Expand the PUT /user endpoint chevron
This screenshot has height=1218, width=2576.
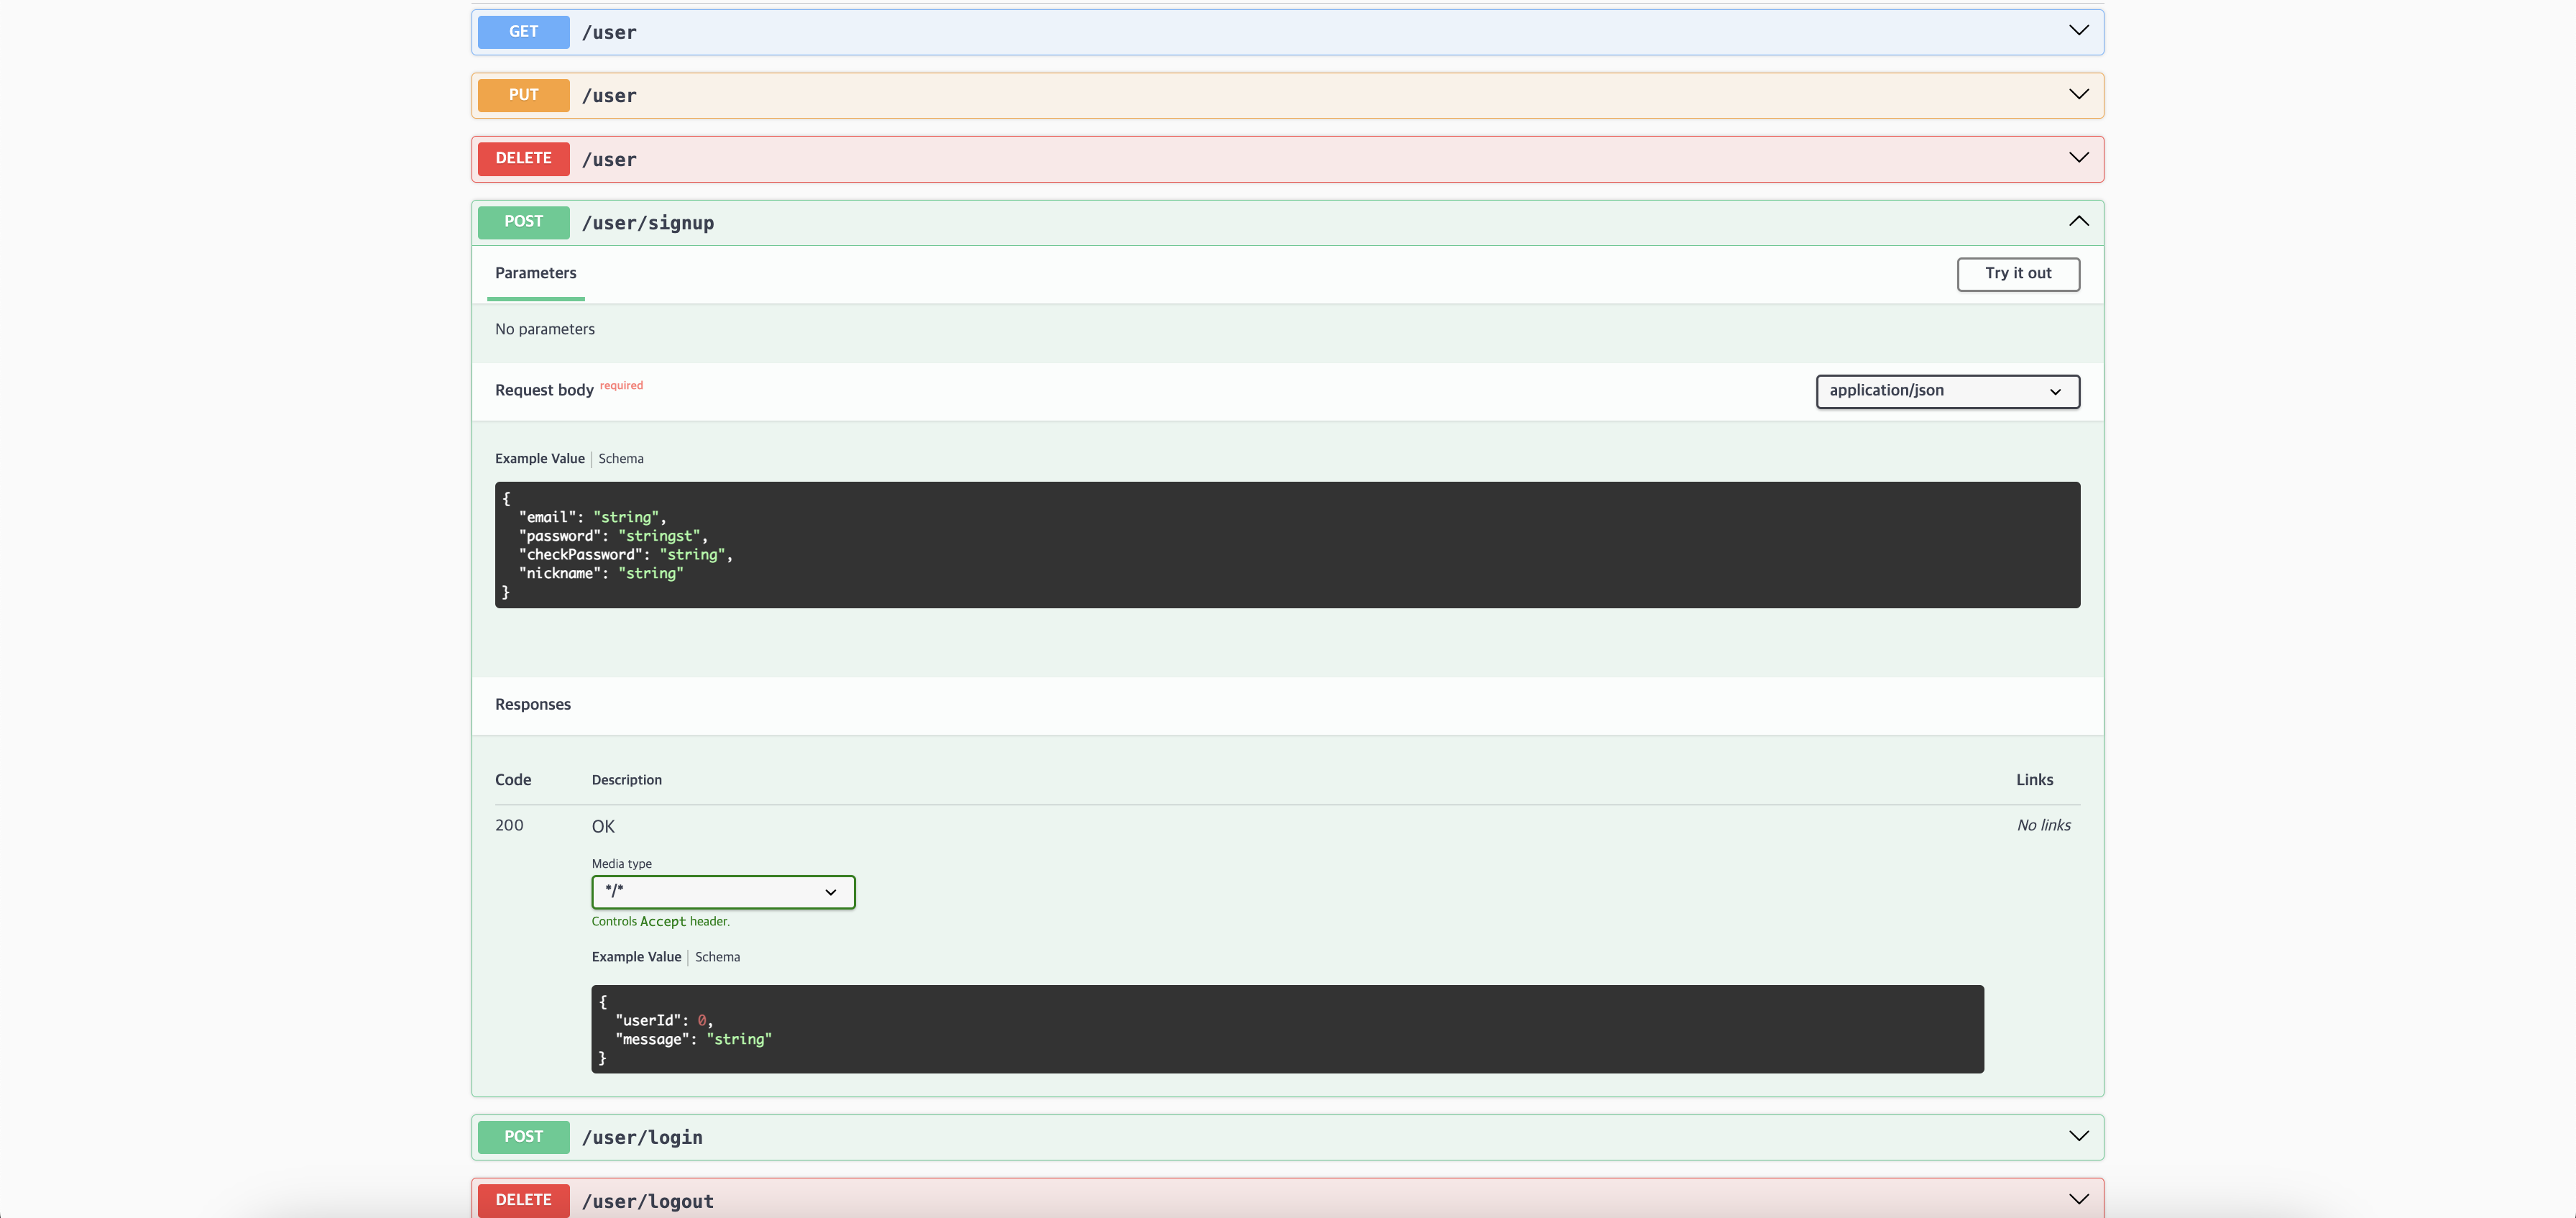pyautogui.click(x=2078, y=95)
